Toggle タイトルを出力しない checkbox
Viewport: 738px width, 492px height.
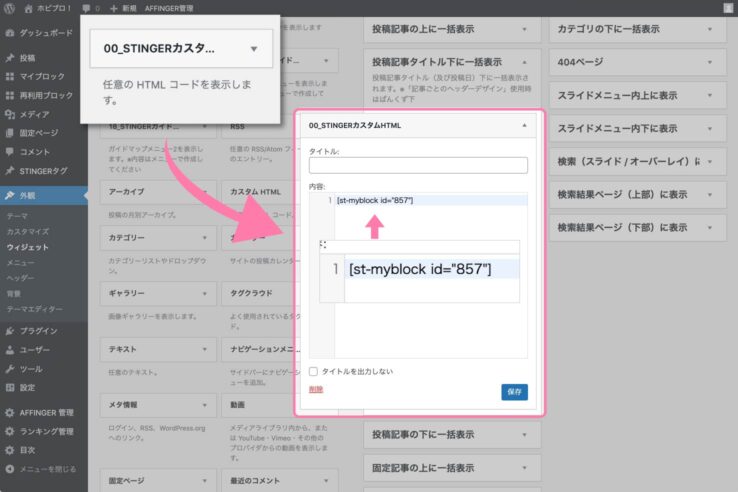313,371
